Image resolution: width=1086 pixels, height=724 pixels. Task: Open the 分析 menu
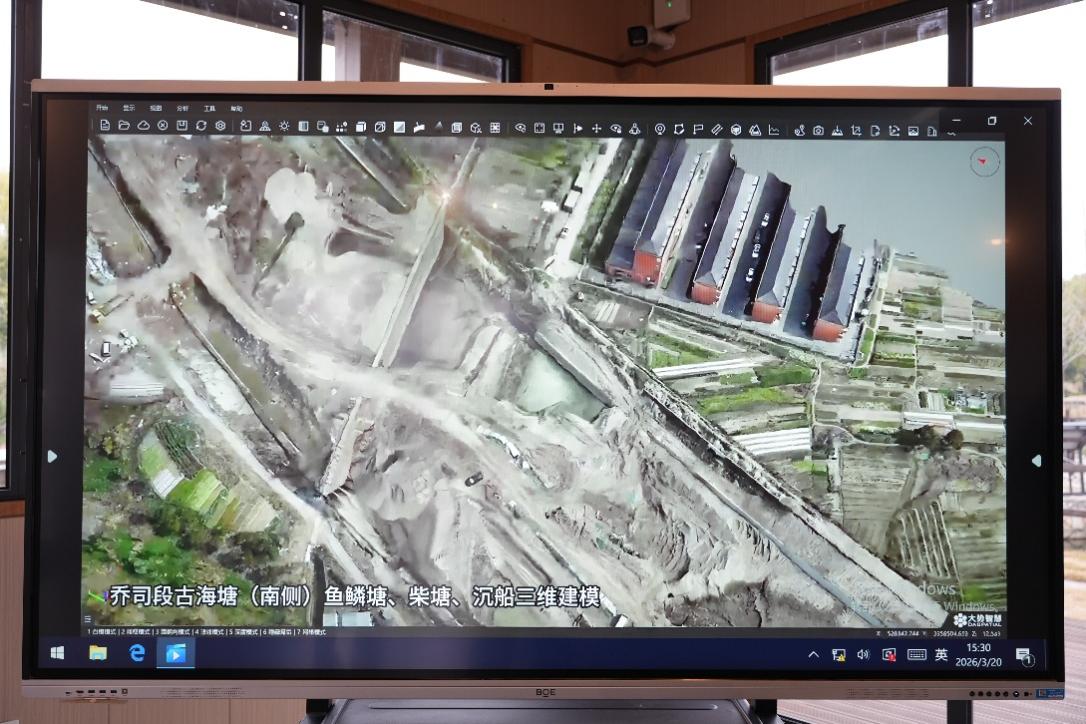tap(182, 108)
